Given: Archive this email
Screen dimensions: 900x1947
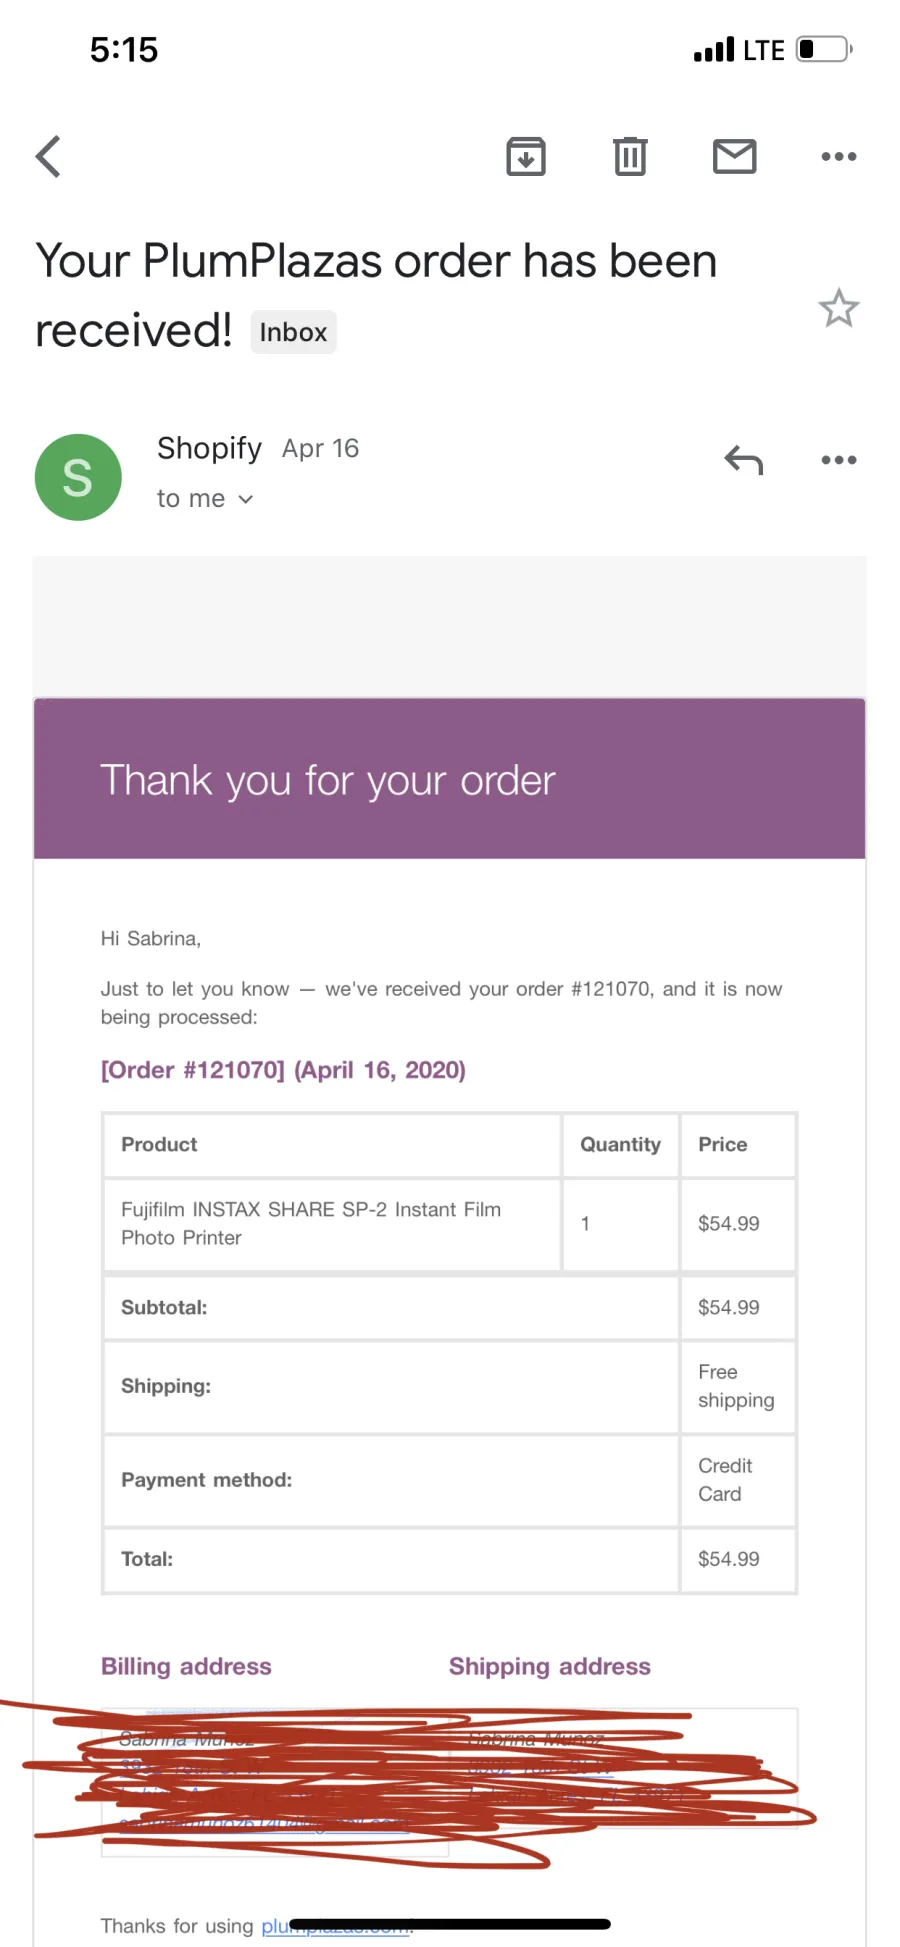Looking at the screenshot, I should point(526,156).
